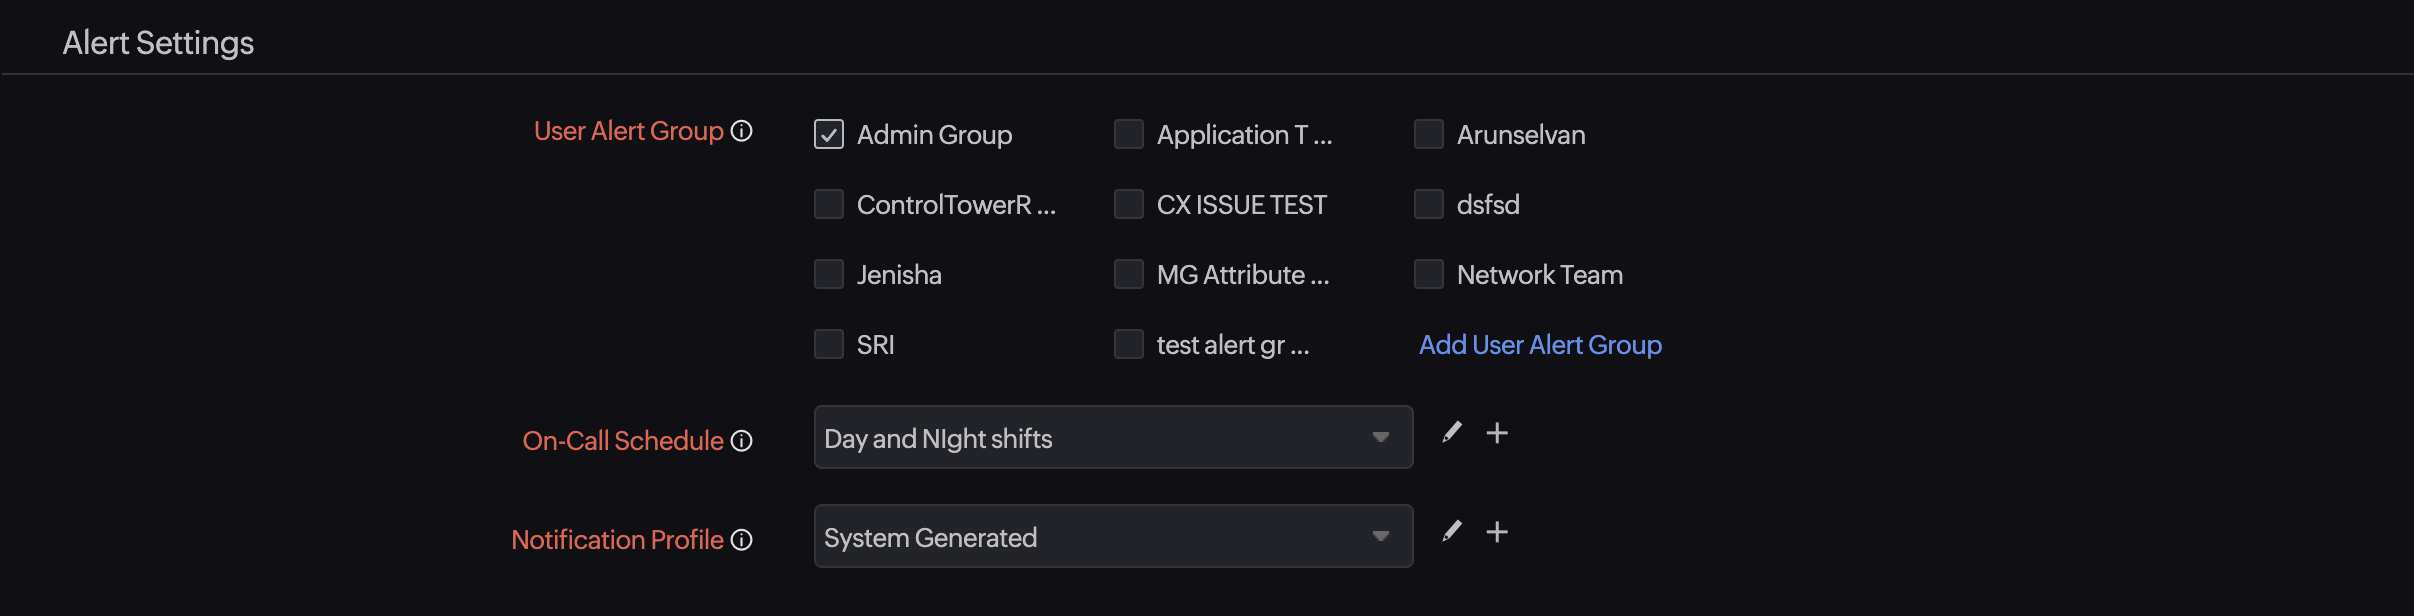Click info icon beside On-Call Schedule
Screen dimensions: 2414x616
pyautogui.click(x=741, y=441)
